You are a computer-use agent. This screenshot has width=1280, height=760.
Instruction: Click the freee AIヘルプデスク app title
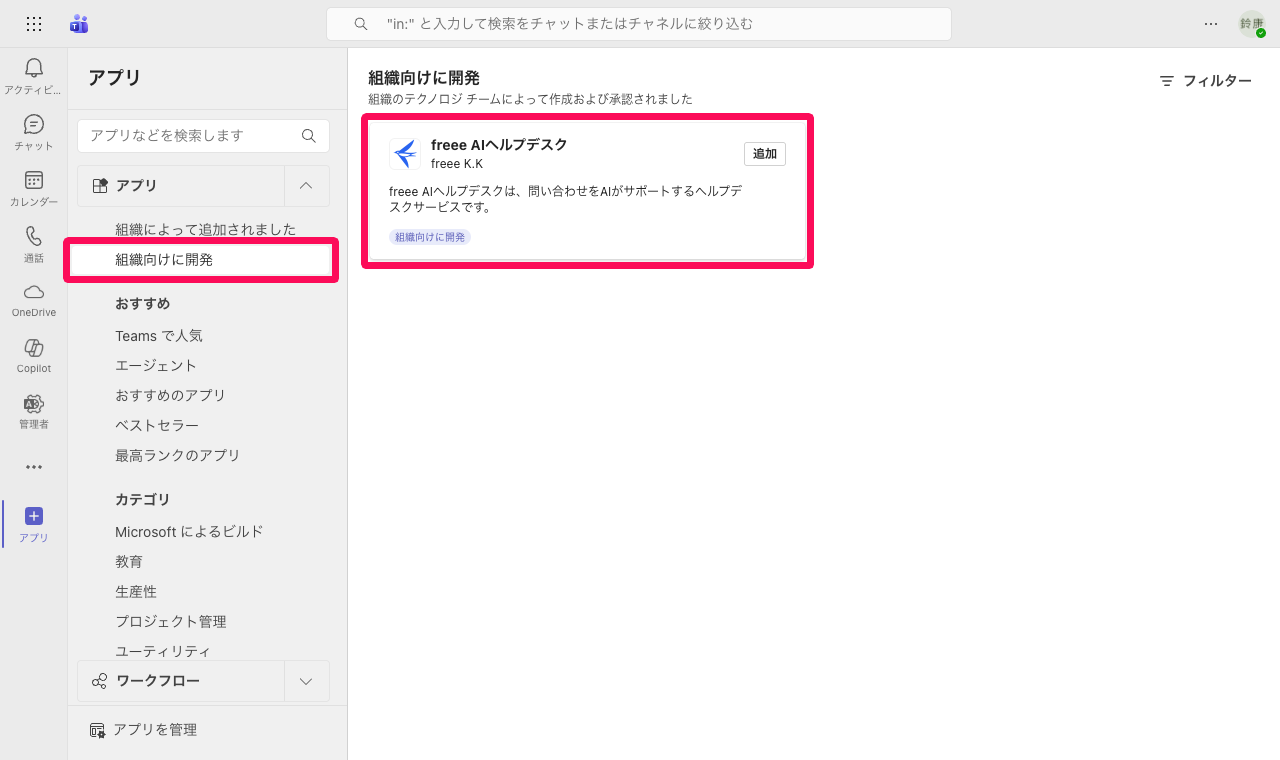point(499,145)
